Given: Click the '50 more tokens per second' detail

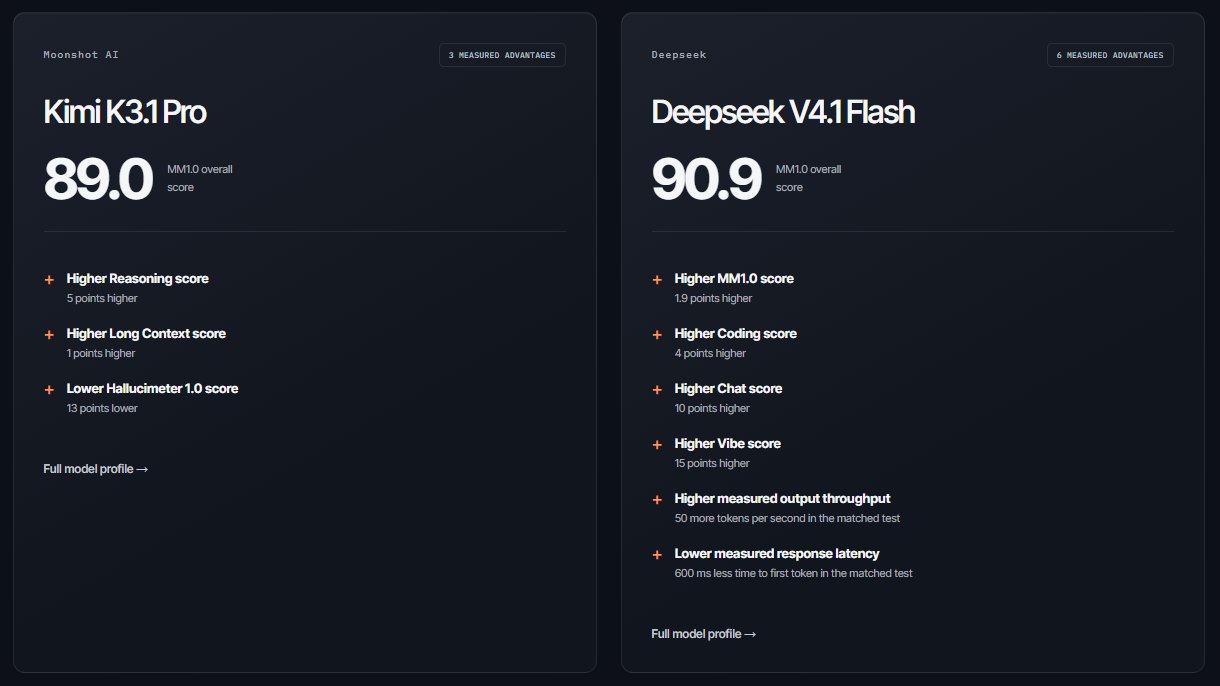Looking at the screenshot, I should pos(788,519).
